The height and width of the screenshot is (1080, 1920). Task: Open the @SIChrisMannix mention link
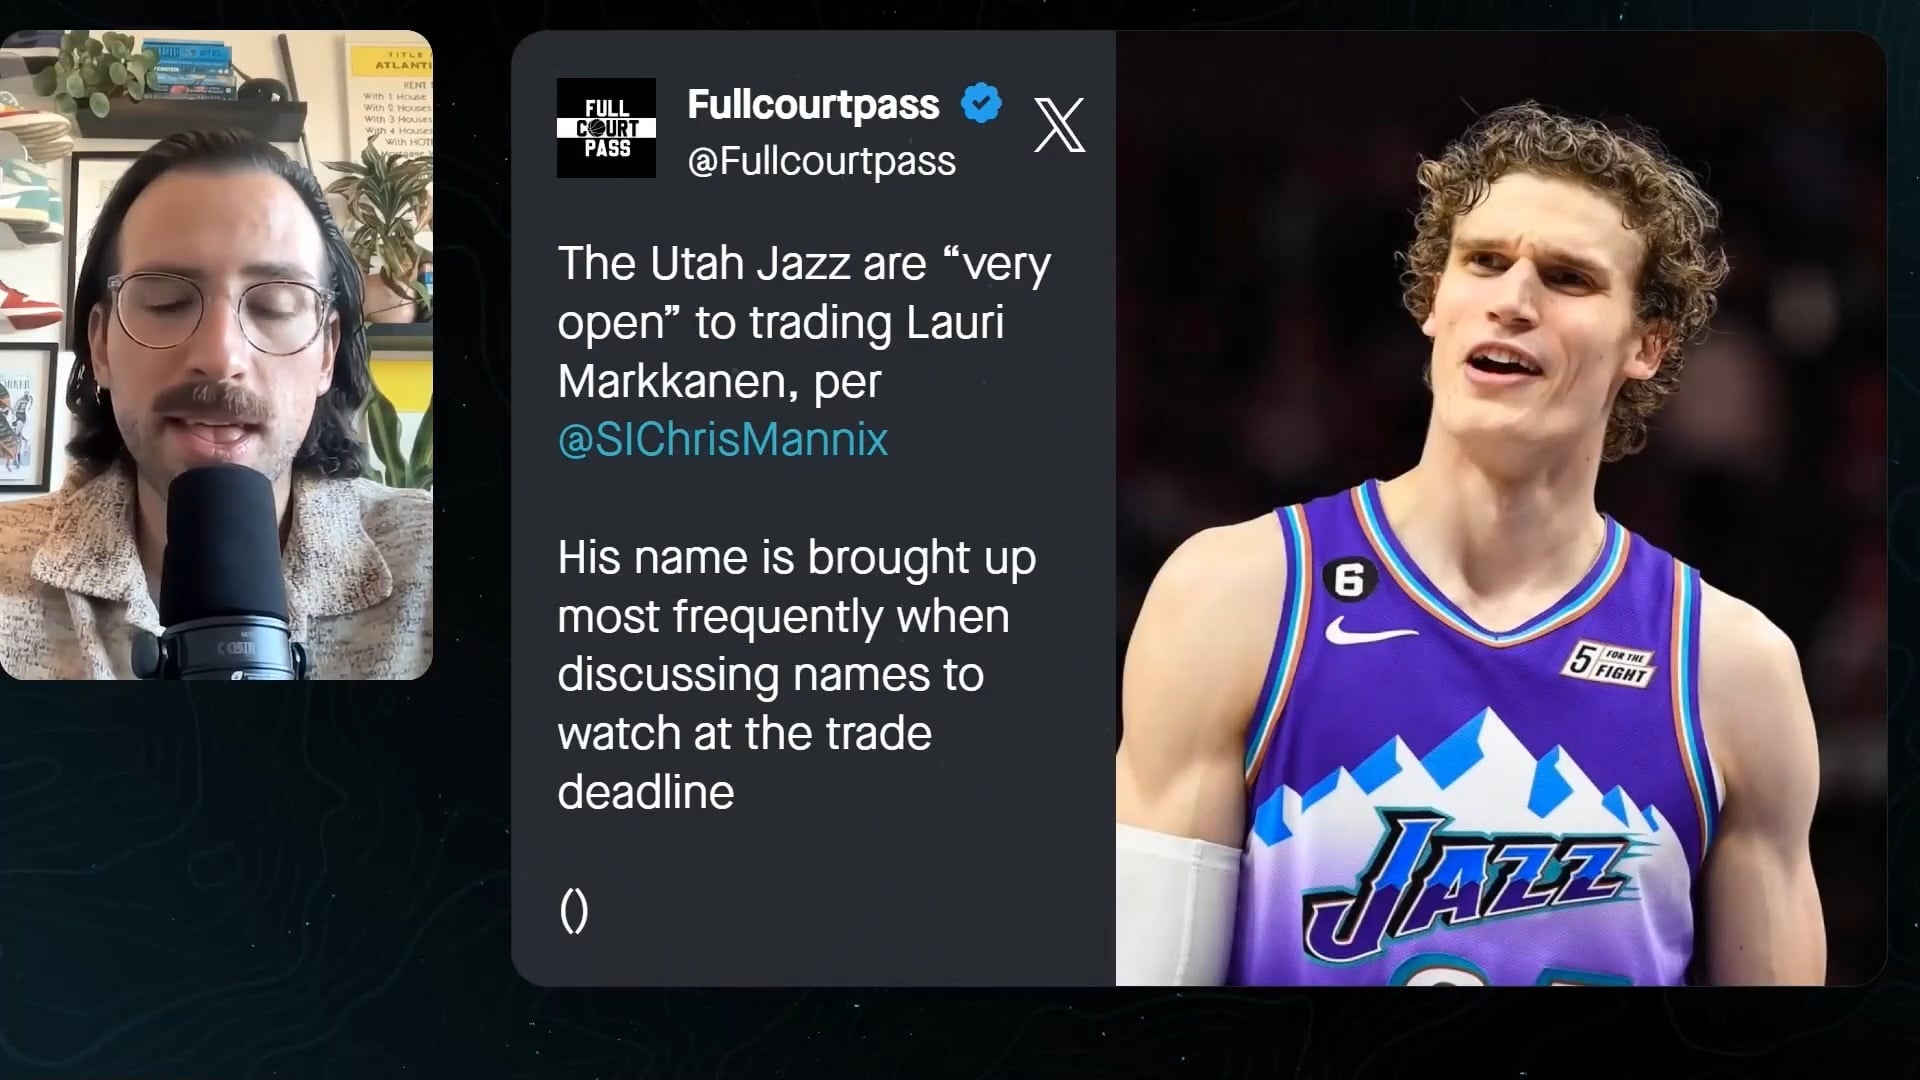pyautogui.click(x=723, y=440)
